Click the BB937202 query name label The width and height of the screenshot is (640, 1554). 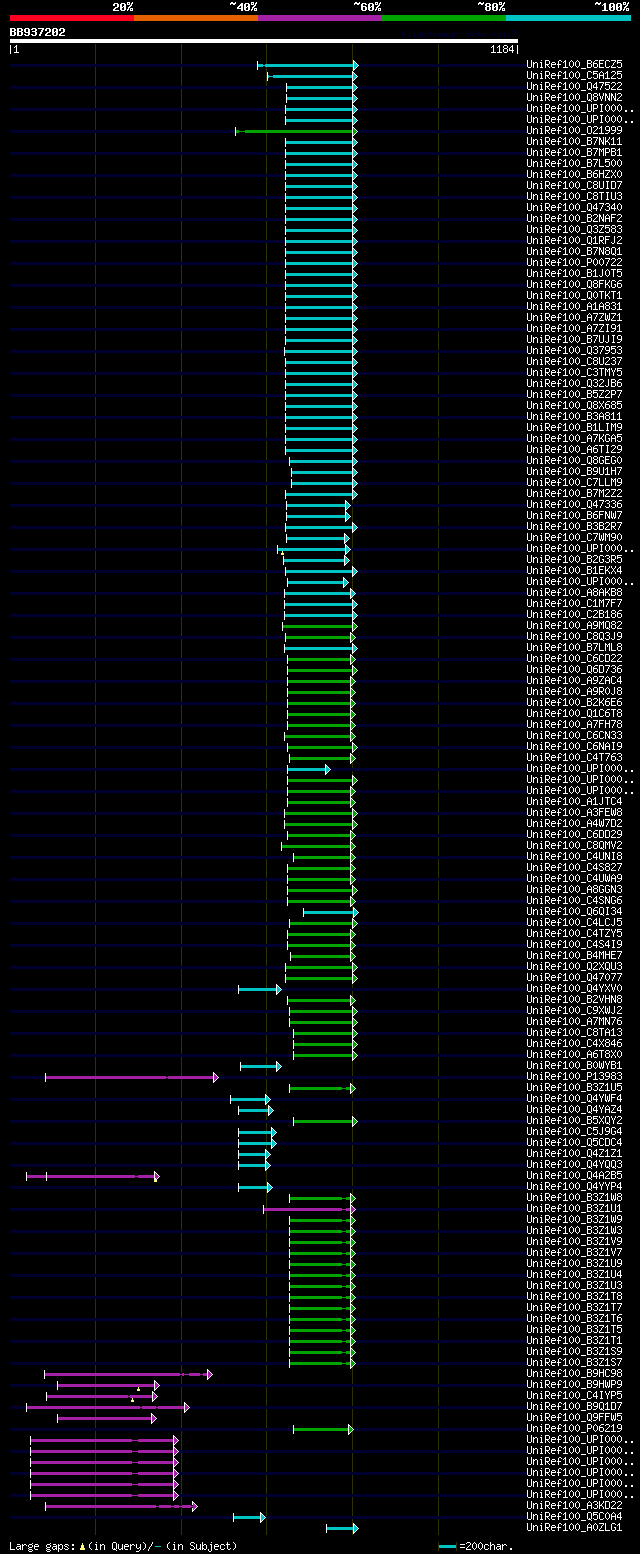38,32
